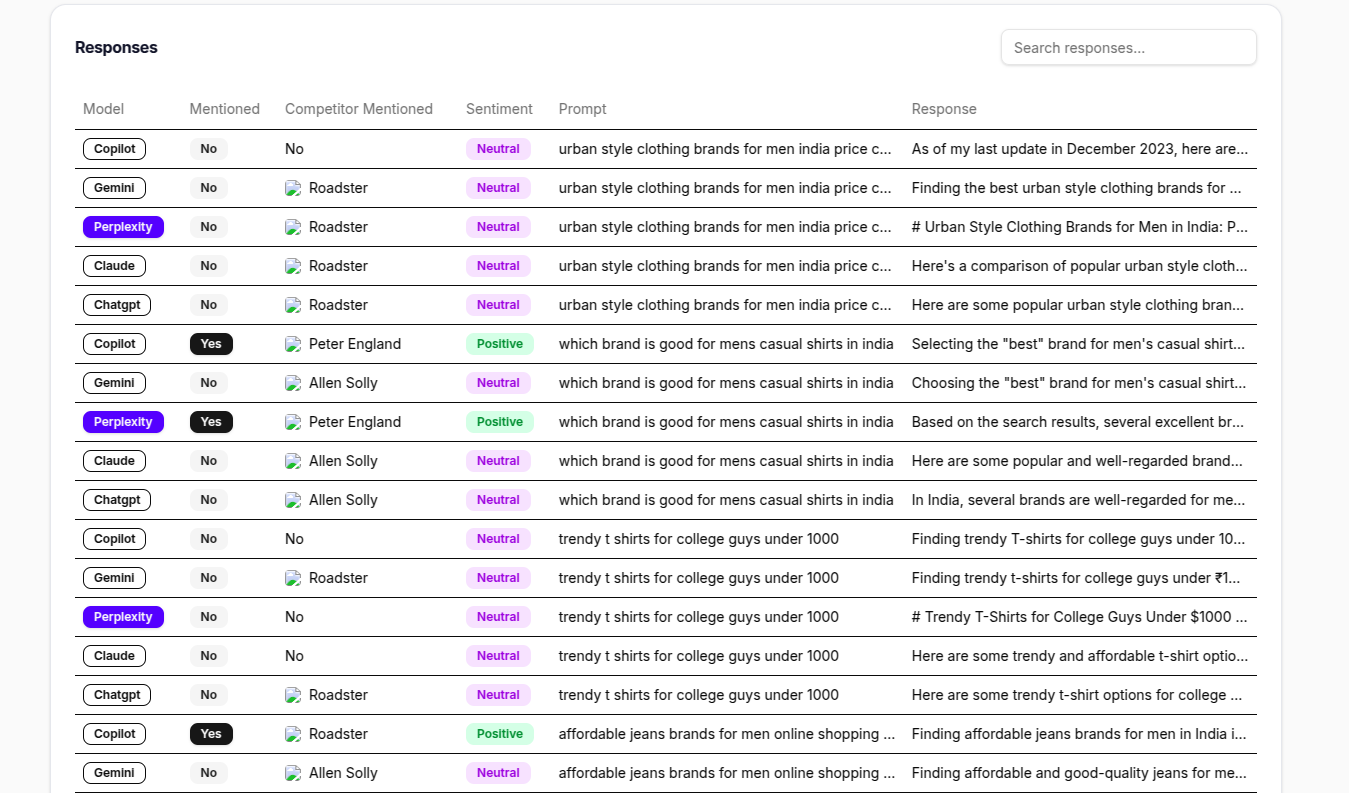Open response "As of my last update in December 2023"
This screenshot has width=1349, height=793.
1080,149
